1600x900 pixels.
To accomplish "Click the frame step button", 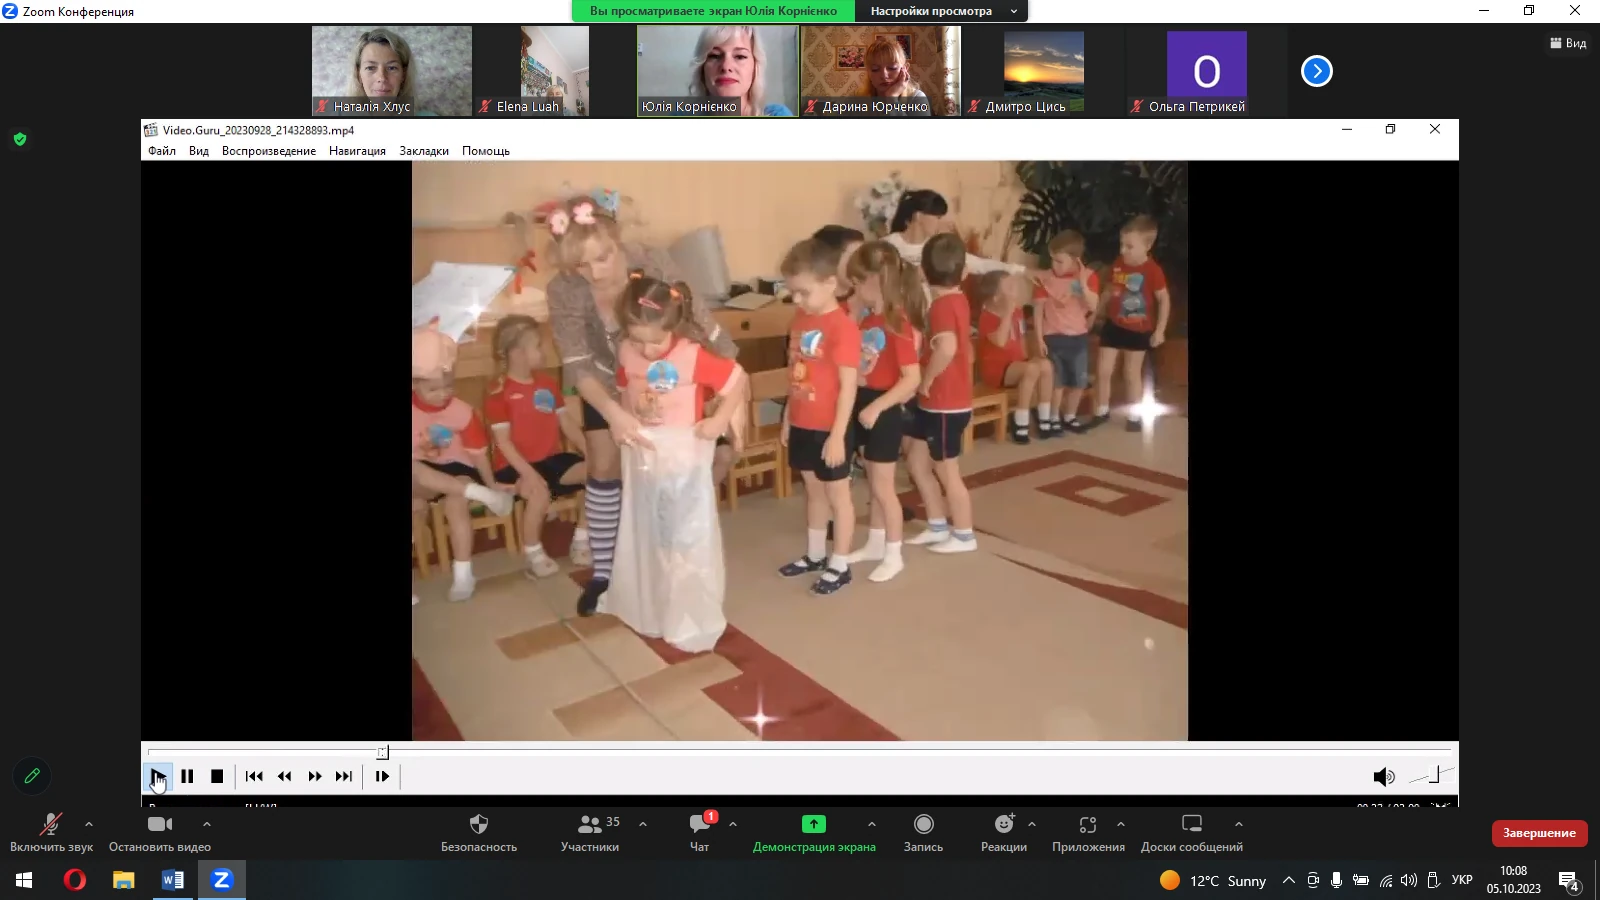I will click(382, 776).
